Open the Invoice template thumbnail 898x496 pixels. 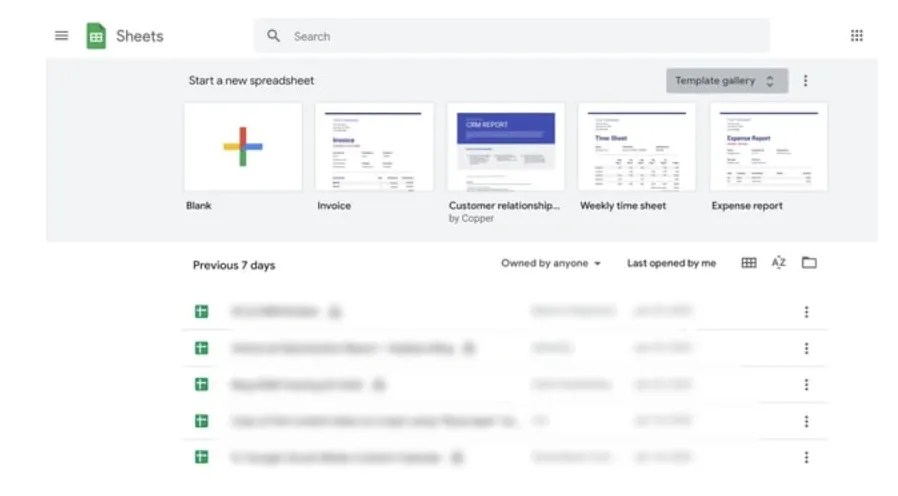[374, 147]
